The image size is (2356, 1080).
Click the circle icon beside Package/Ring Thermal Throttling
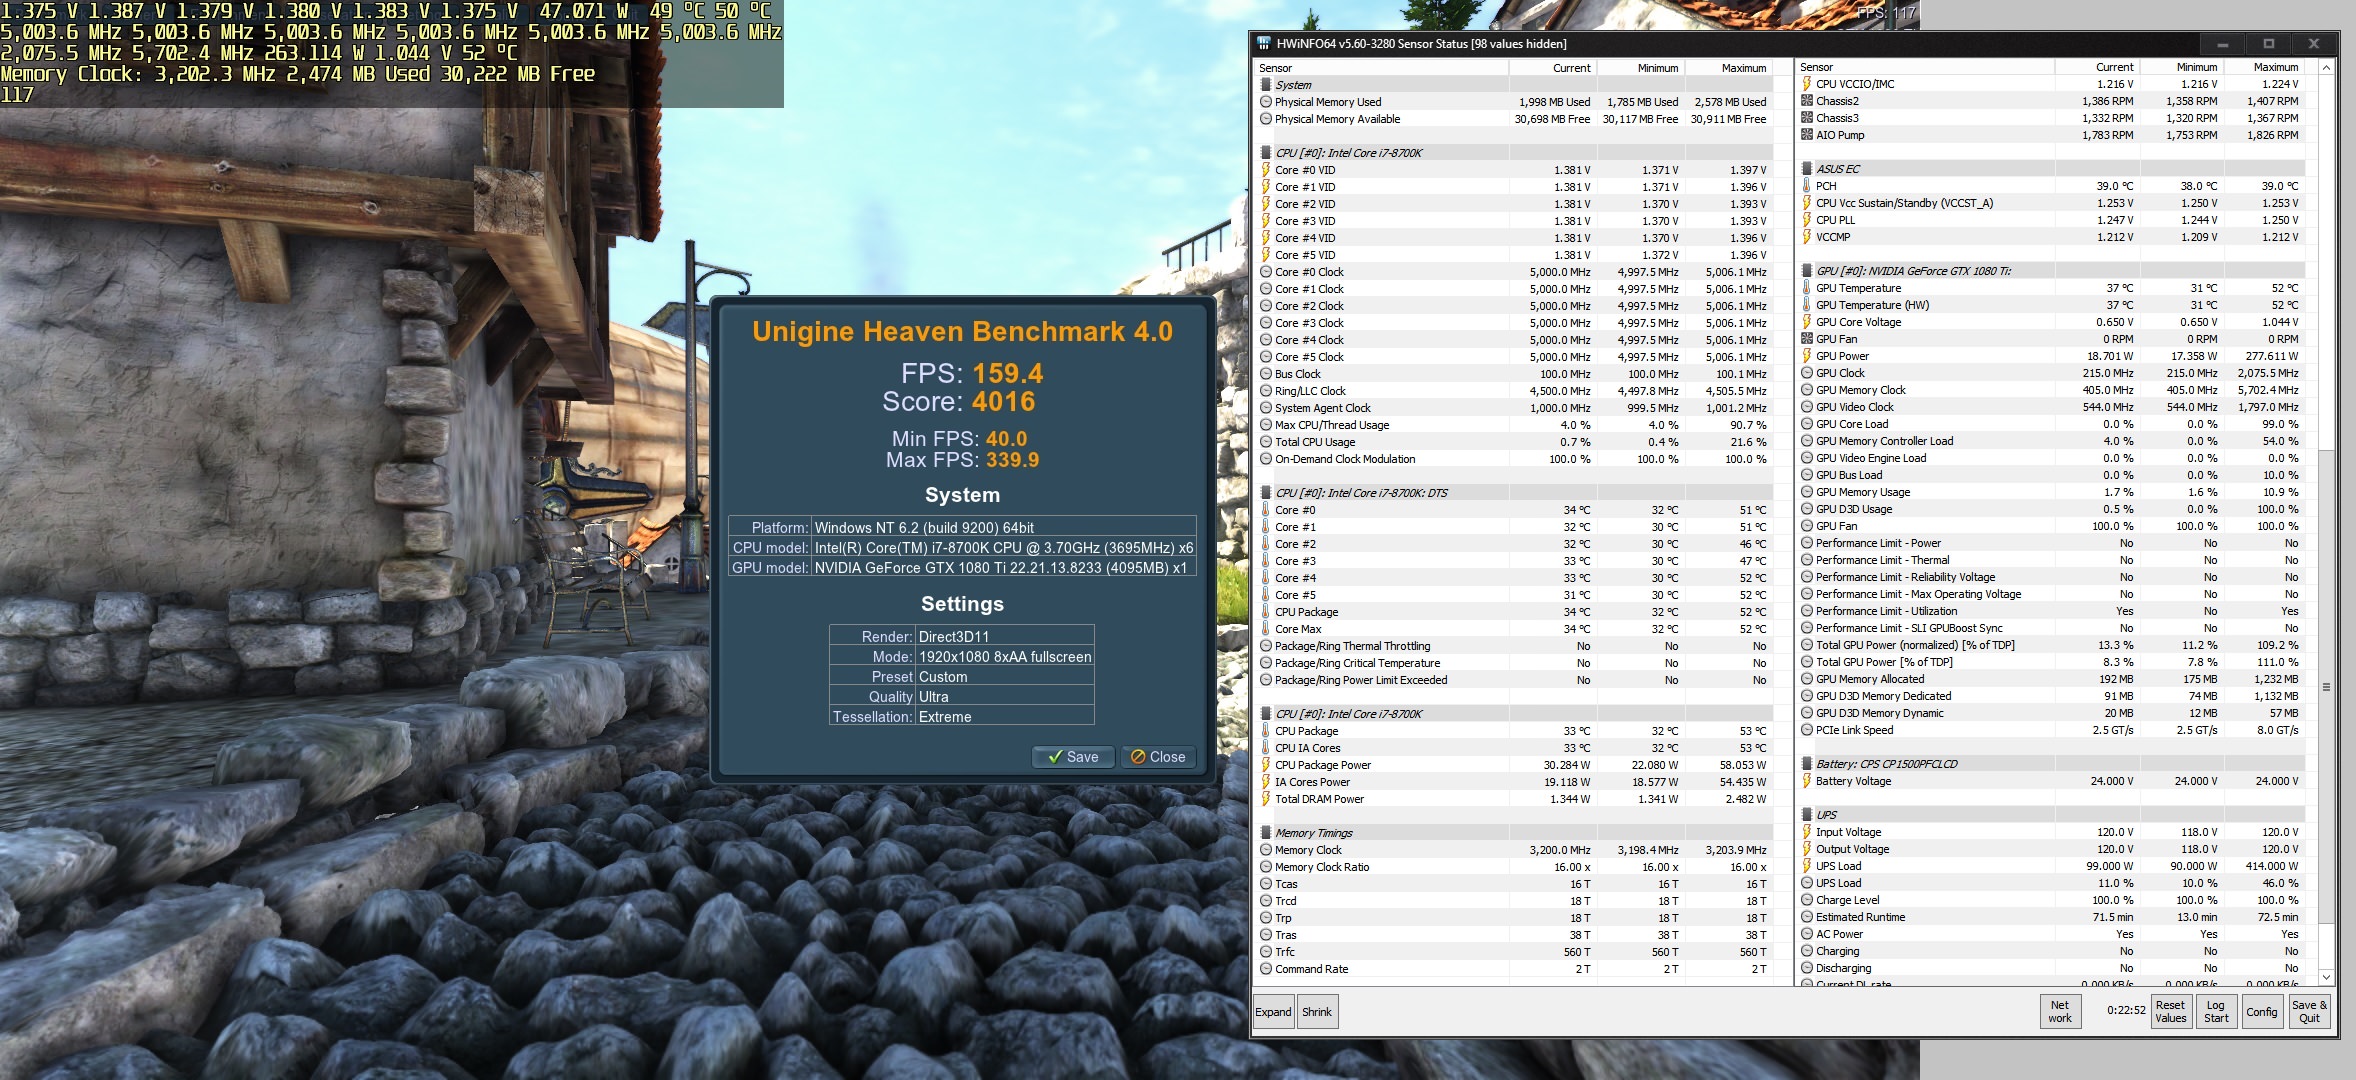(1266, 646)
